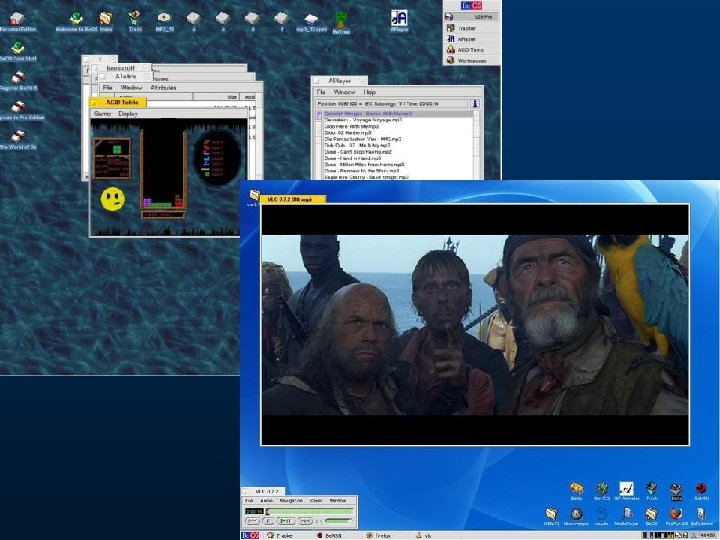Open the Audio menu in VLC controls

266,501
